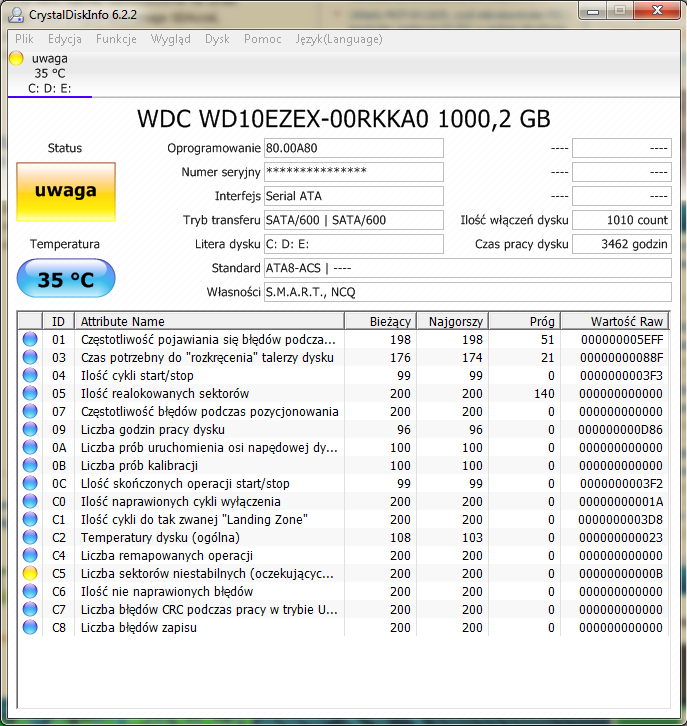This screenshot has height=726, width=687.
Task: Open the Plik menu
Action: (x=24, y=39)
